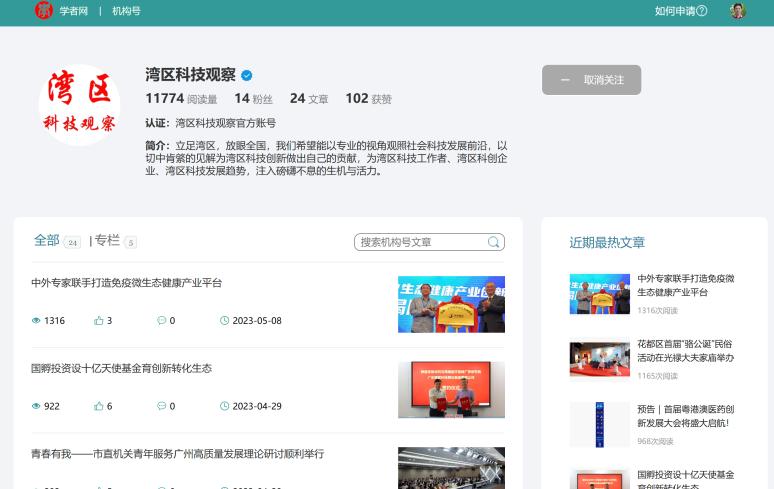Click the 102 获赞 statistic
This screenshot has width=774, height=489.
coord(368,99)
